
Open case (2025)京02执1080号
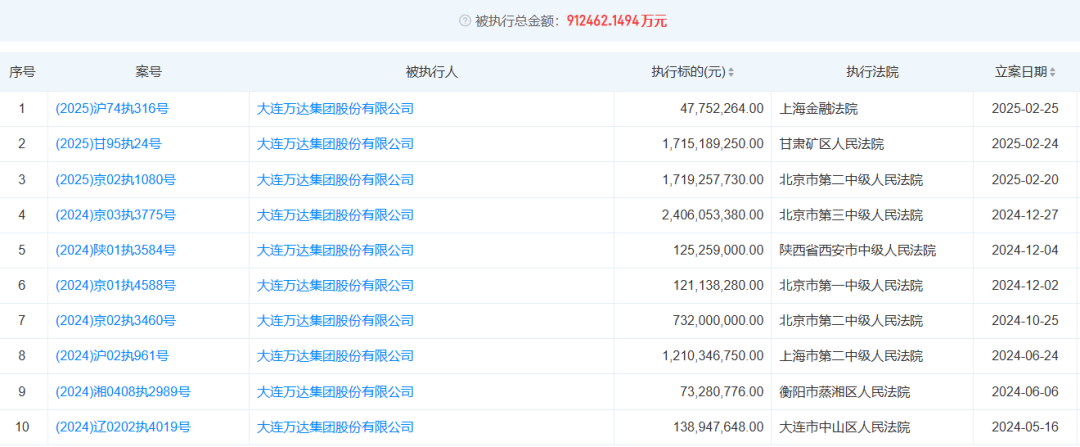coord(115,180)
